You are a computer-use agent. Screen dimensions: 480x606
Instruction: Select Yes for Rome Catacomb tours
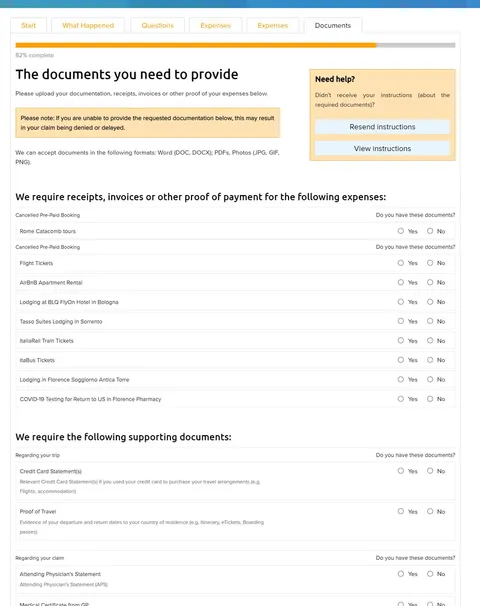click(x=401, y=231)
